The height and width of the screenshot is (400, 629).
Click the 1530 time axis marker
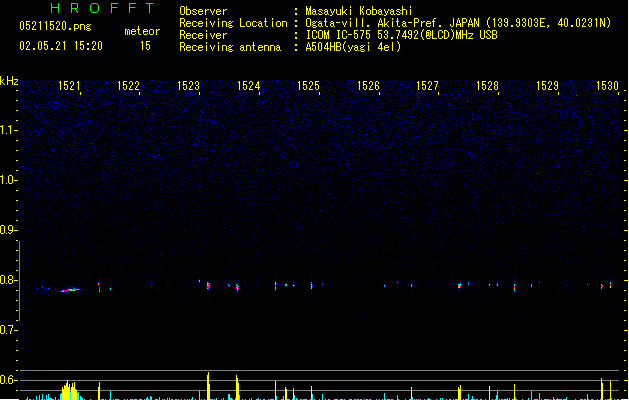click(607, 86)
